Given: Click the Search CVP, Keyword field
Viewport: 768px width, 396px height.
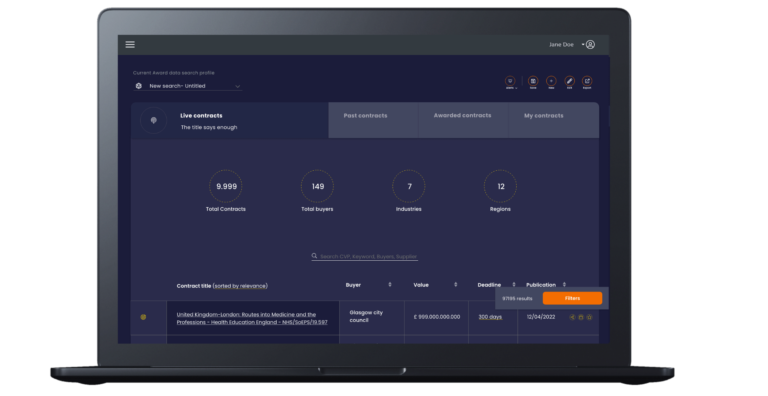Looking at the screenshot, I should [365, 256].
